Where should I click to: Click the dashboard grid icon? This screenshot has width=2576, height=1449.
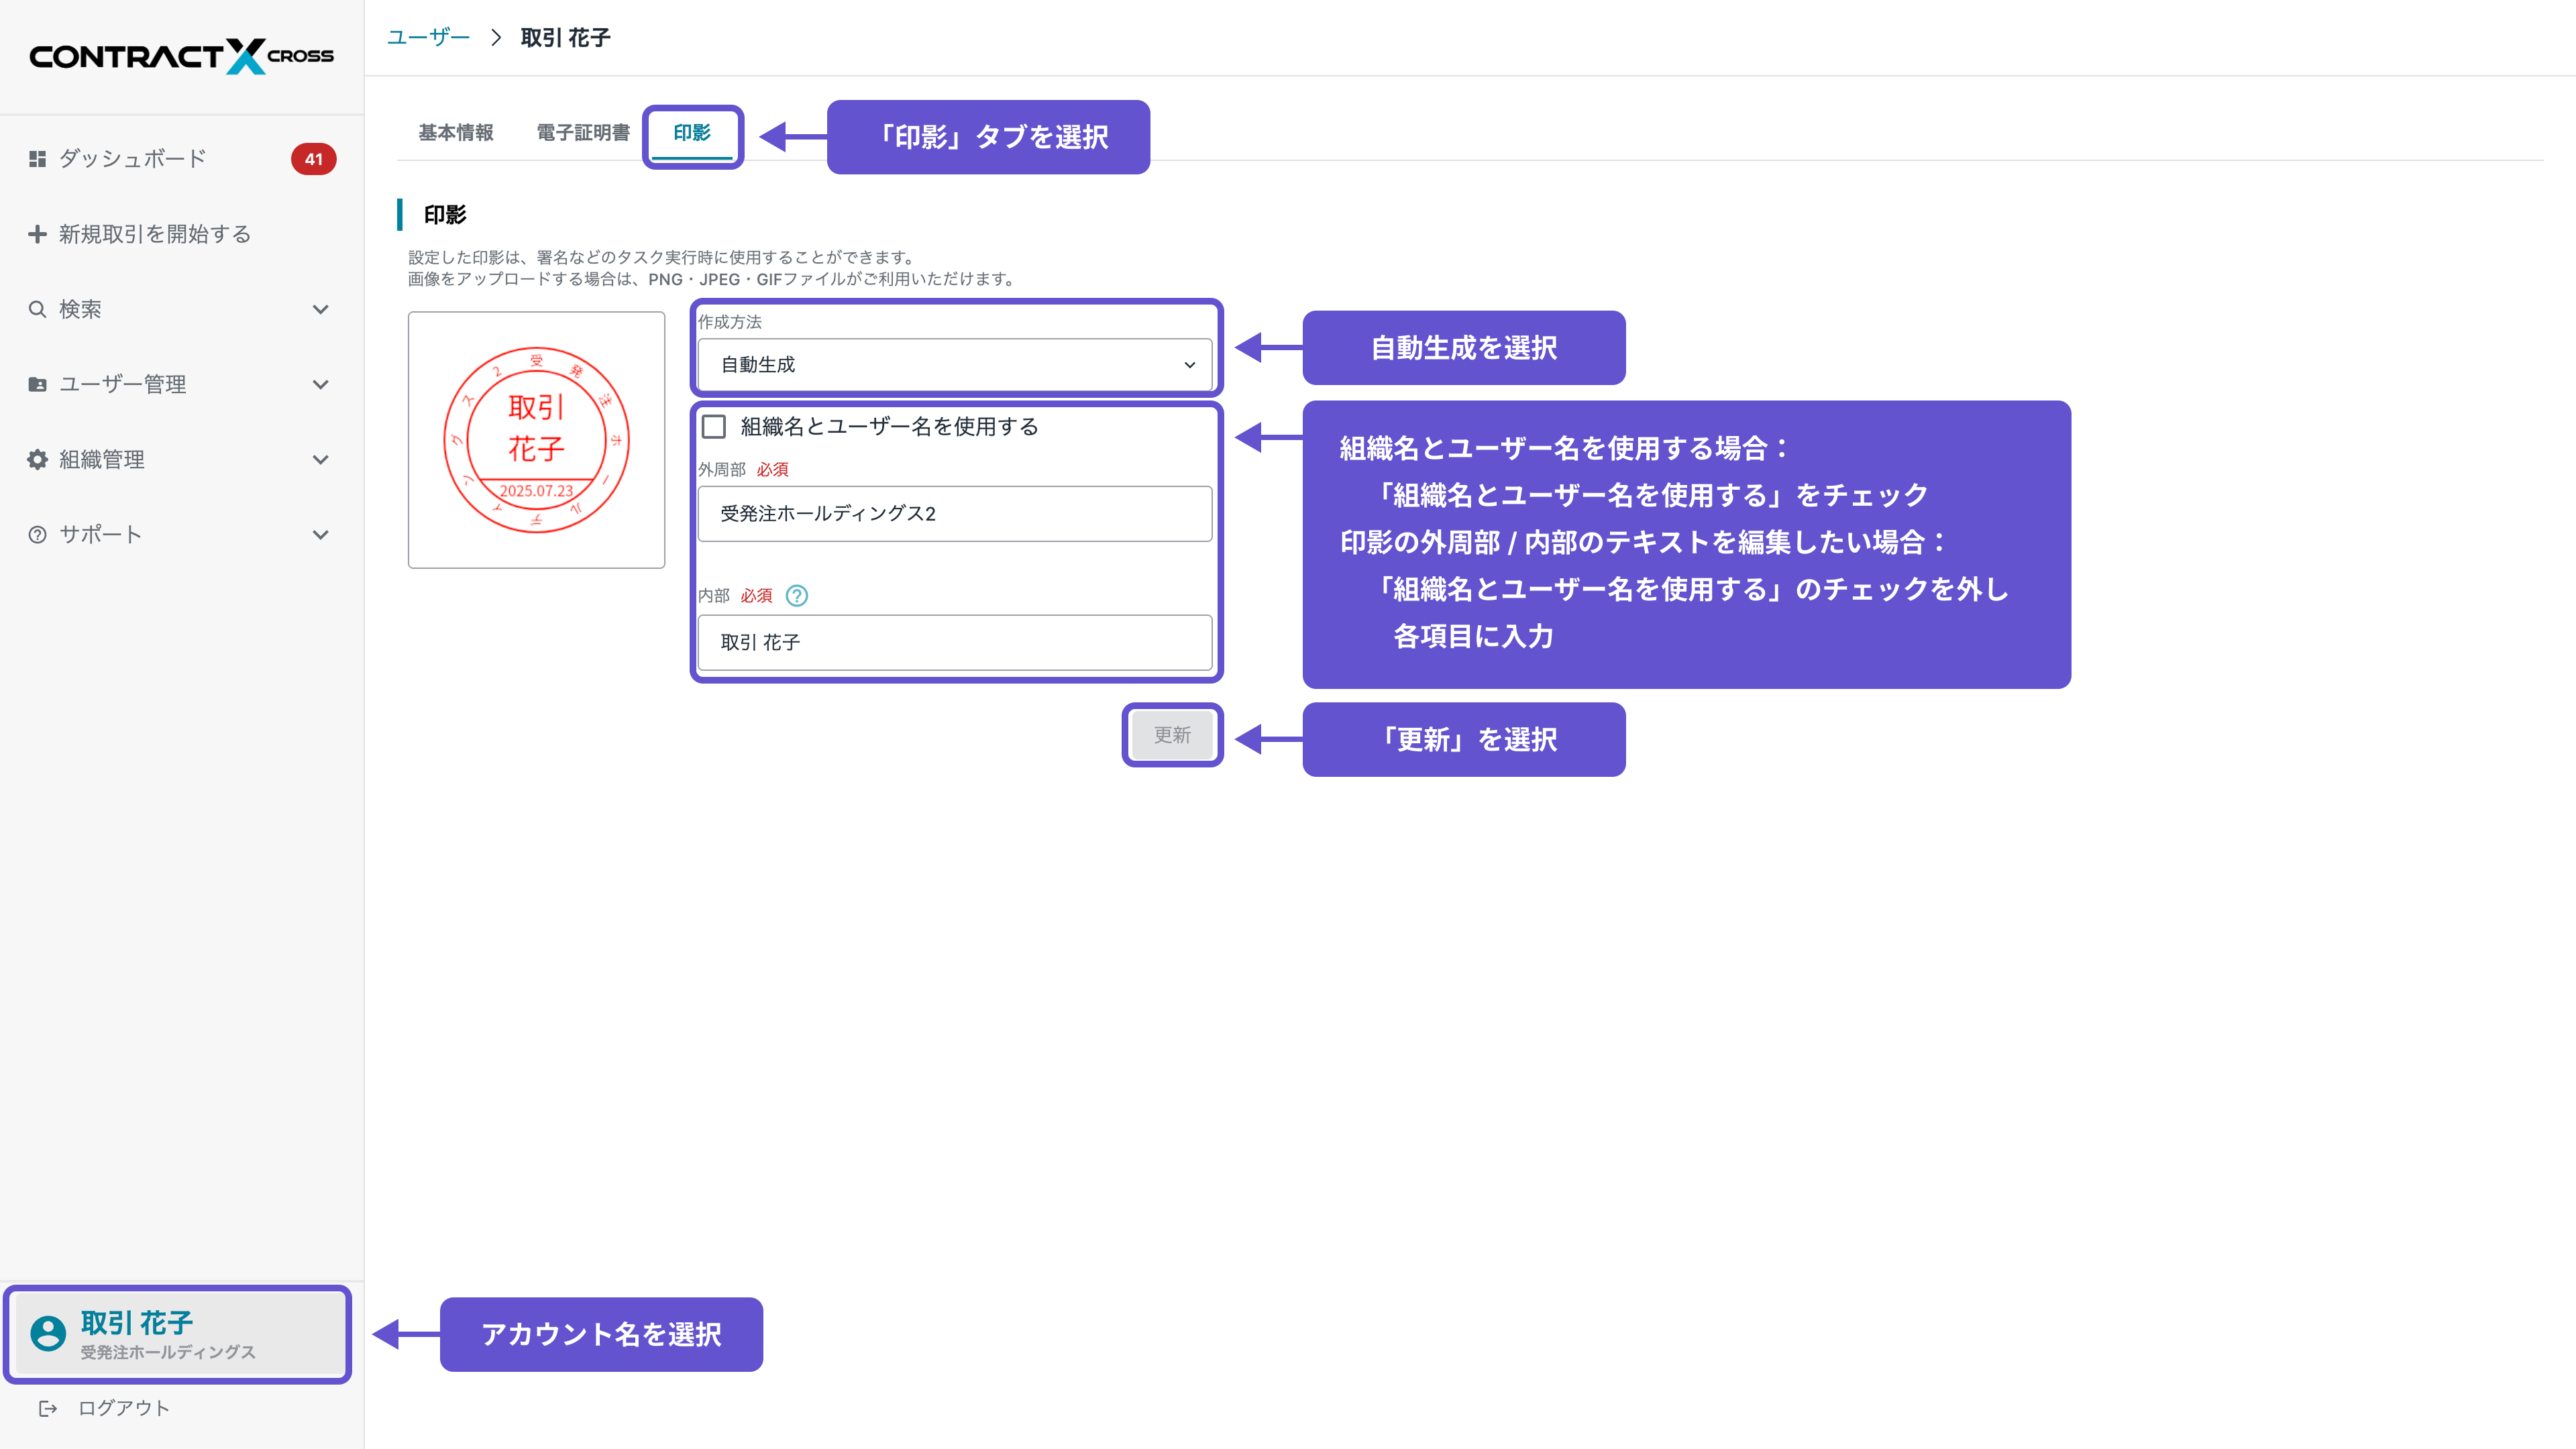coord(37,159)
